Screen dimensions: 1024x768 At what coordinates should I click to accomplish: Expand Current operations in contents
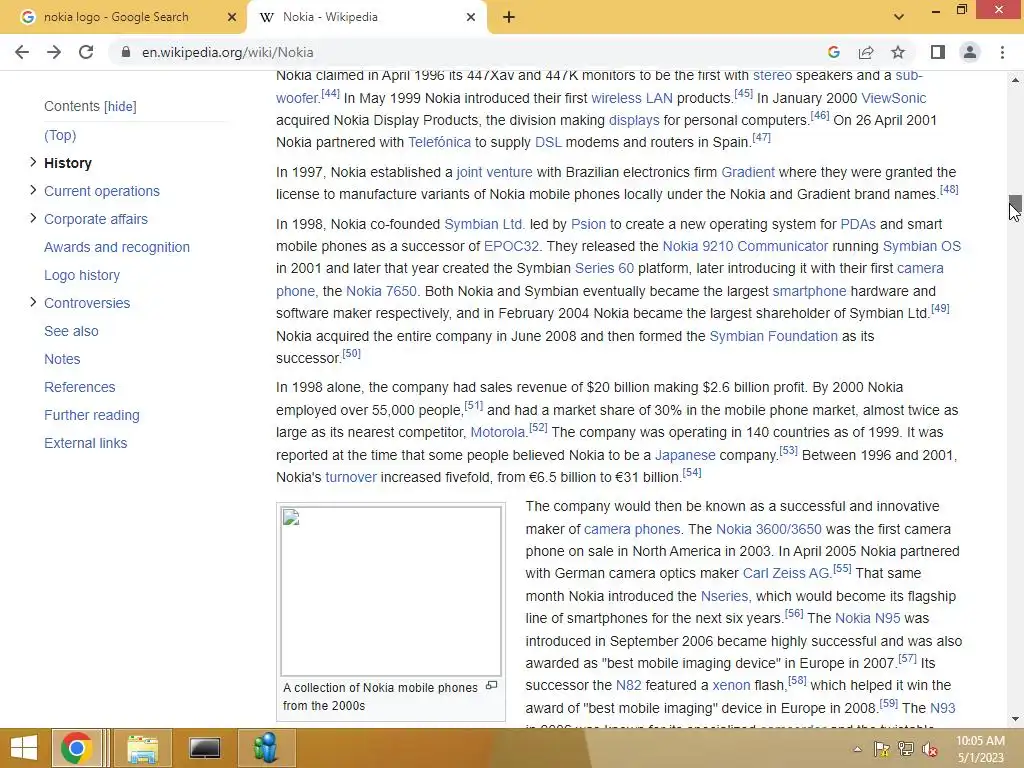(x=33, y=191)
